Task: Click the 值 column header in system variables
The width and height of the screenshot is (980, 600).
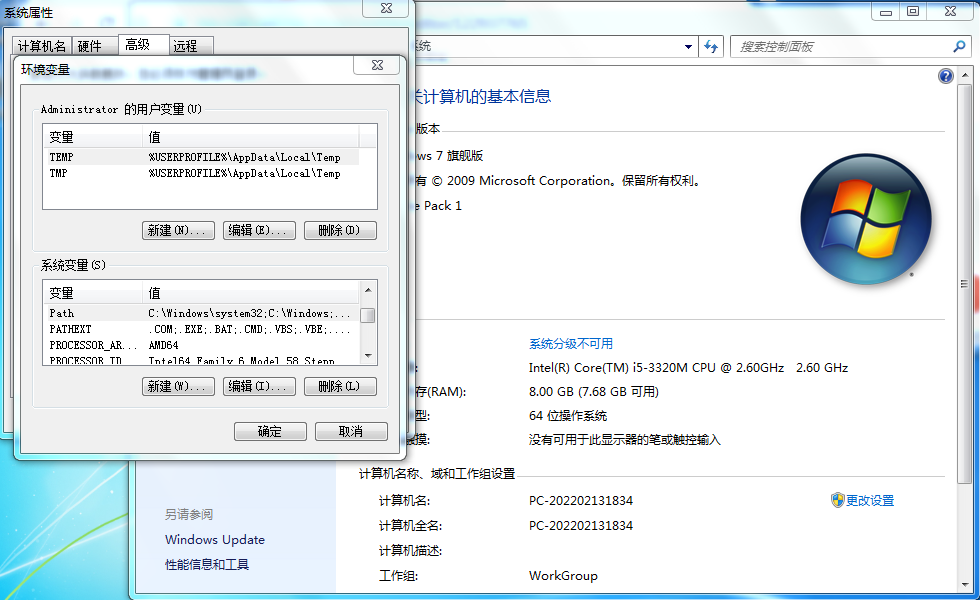Action: coord(251,293)
